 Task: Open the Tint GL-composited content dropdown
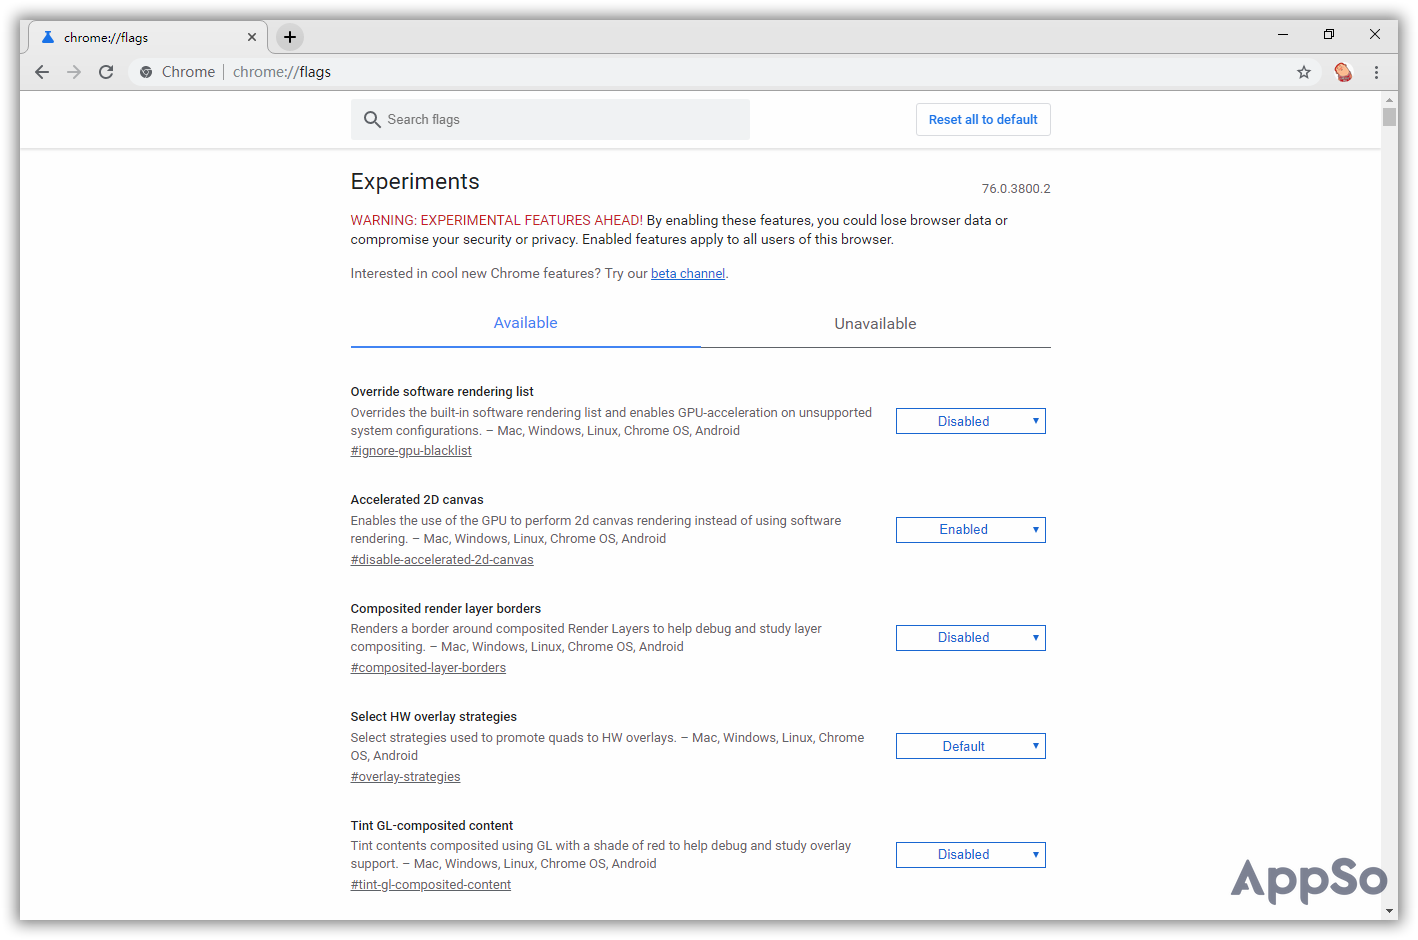[x=971, y=855]
